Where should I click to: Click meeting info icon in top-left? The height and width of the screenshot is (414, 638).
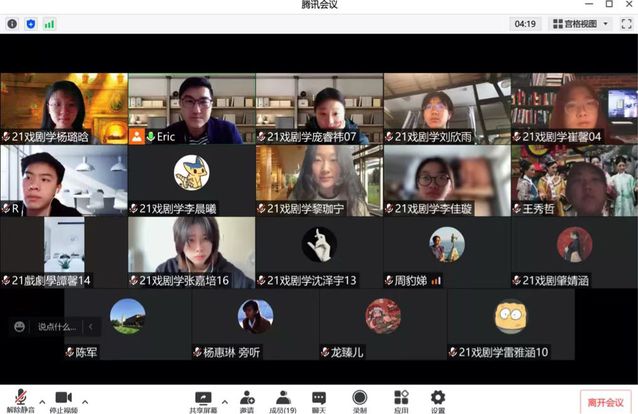(12, 23)
